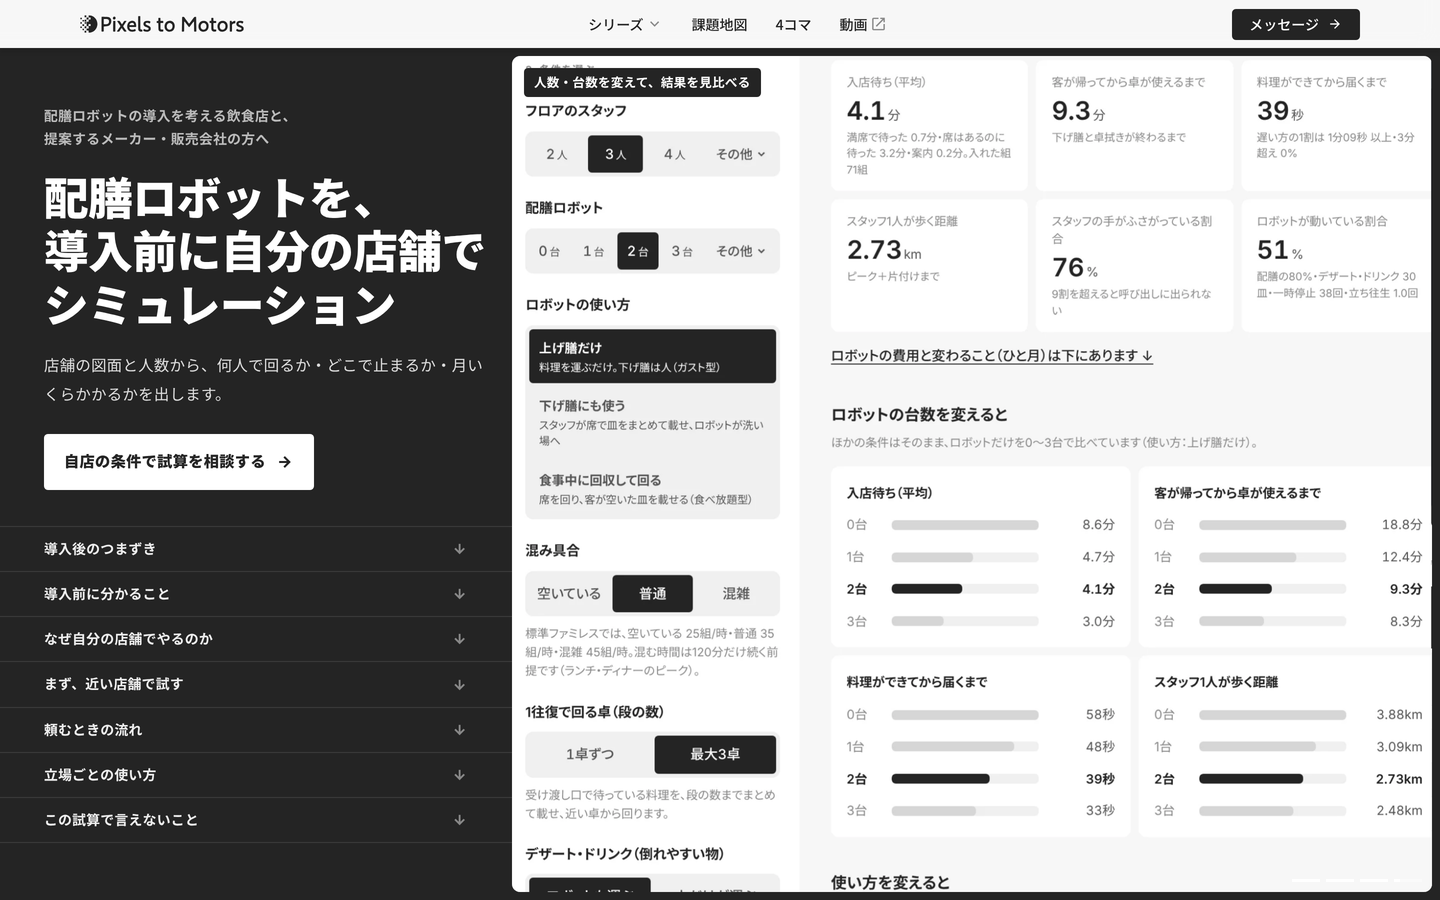This screenshot has height=900, width=1440.
Task: Select 1卓ずつ per-trip option
Action: click(x=590, y=755)
